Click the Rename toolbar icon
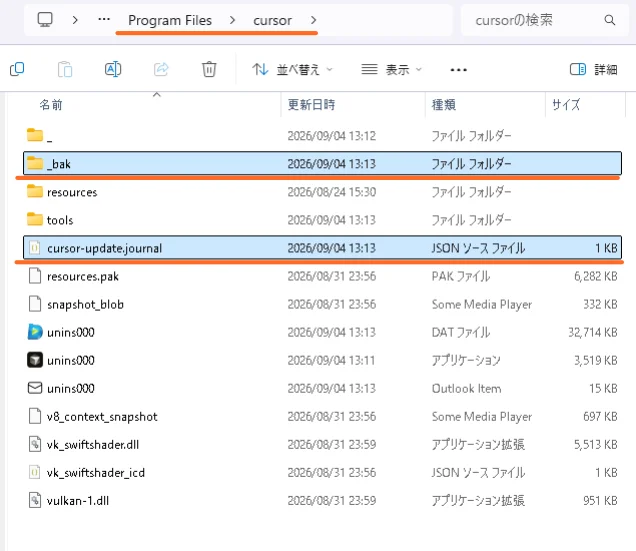 pyautogui.click(x=113, y=69)
